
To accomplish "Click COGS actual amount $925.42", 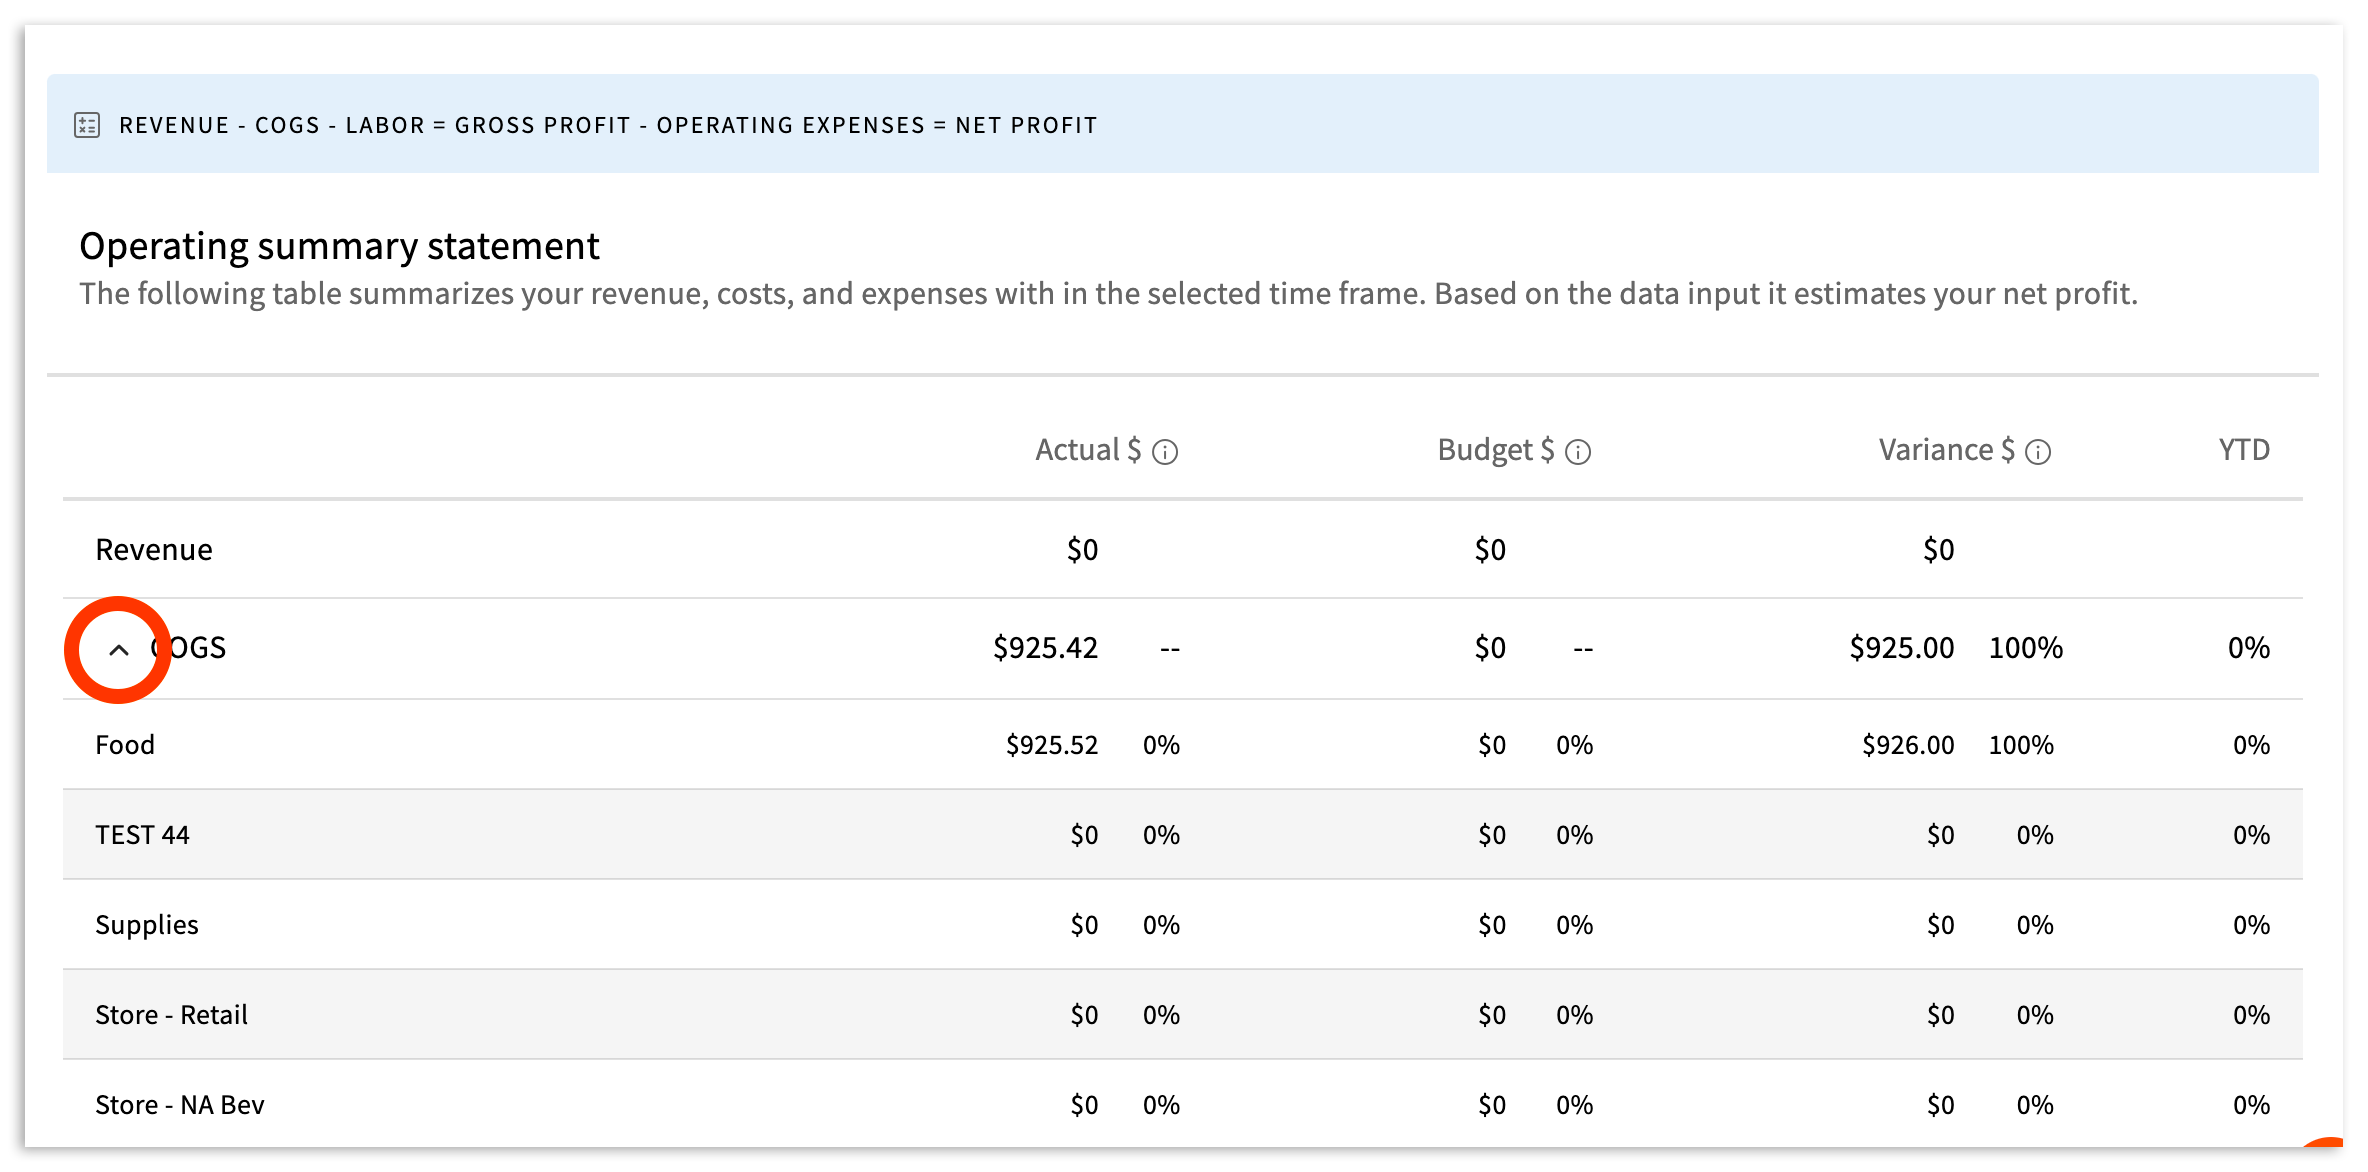I will point(1045,648).
